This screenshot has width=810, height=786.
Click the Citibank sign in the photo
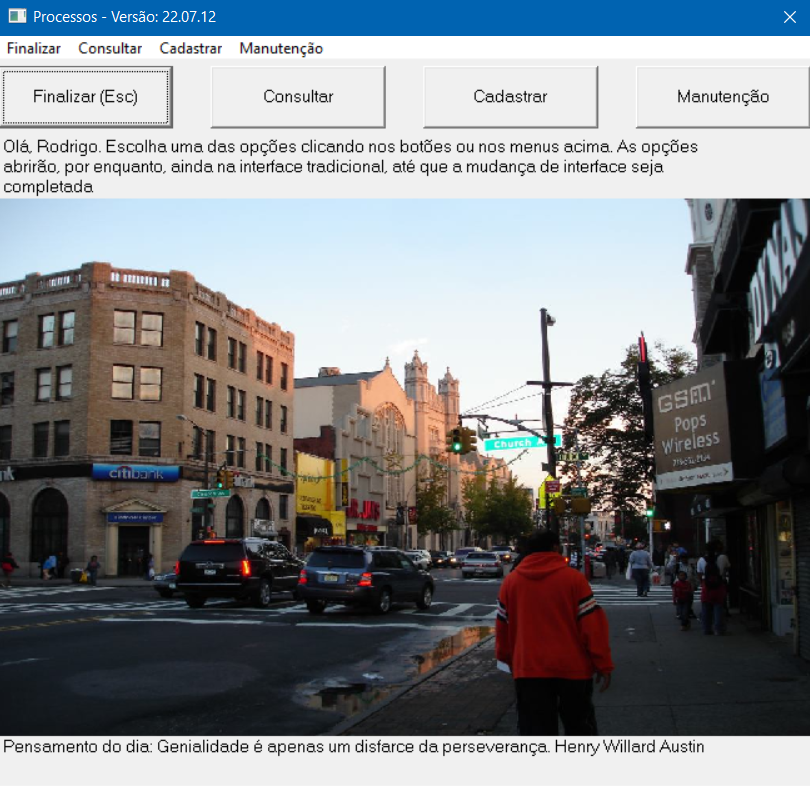pos(135,472)
